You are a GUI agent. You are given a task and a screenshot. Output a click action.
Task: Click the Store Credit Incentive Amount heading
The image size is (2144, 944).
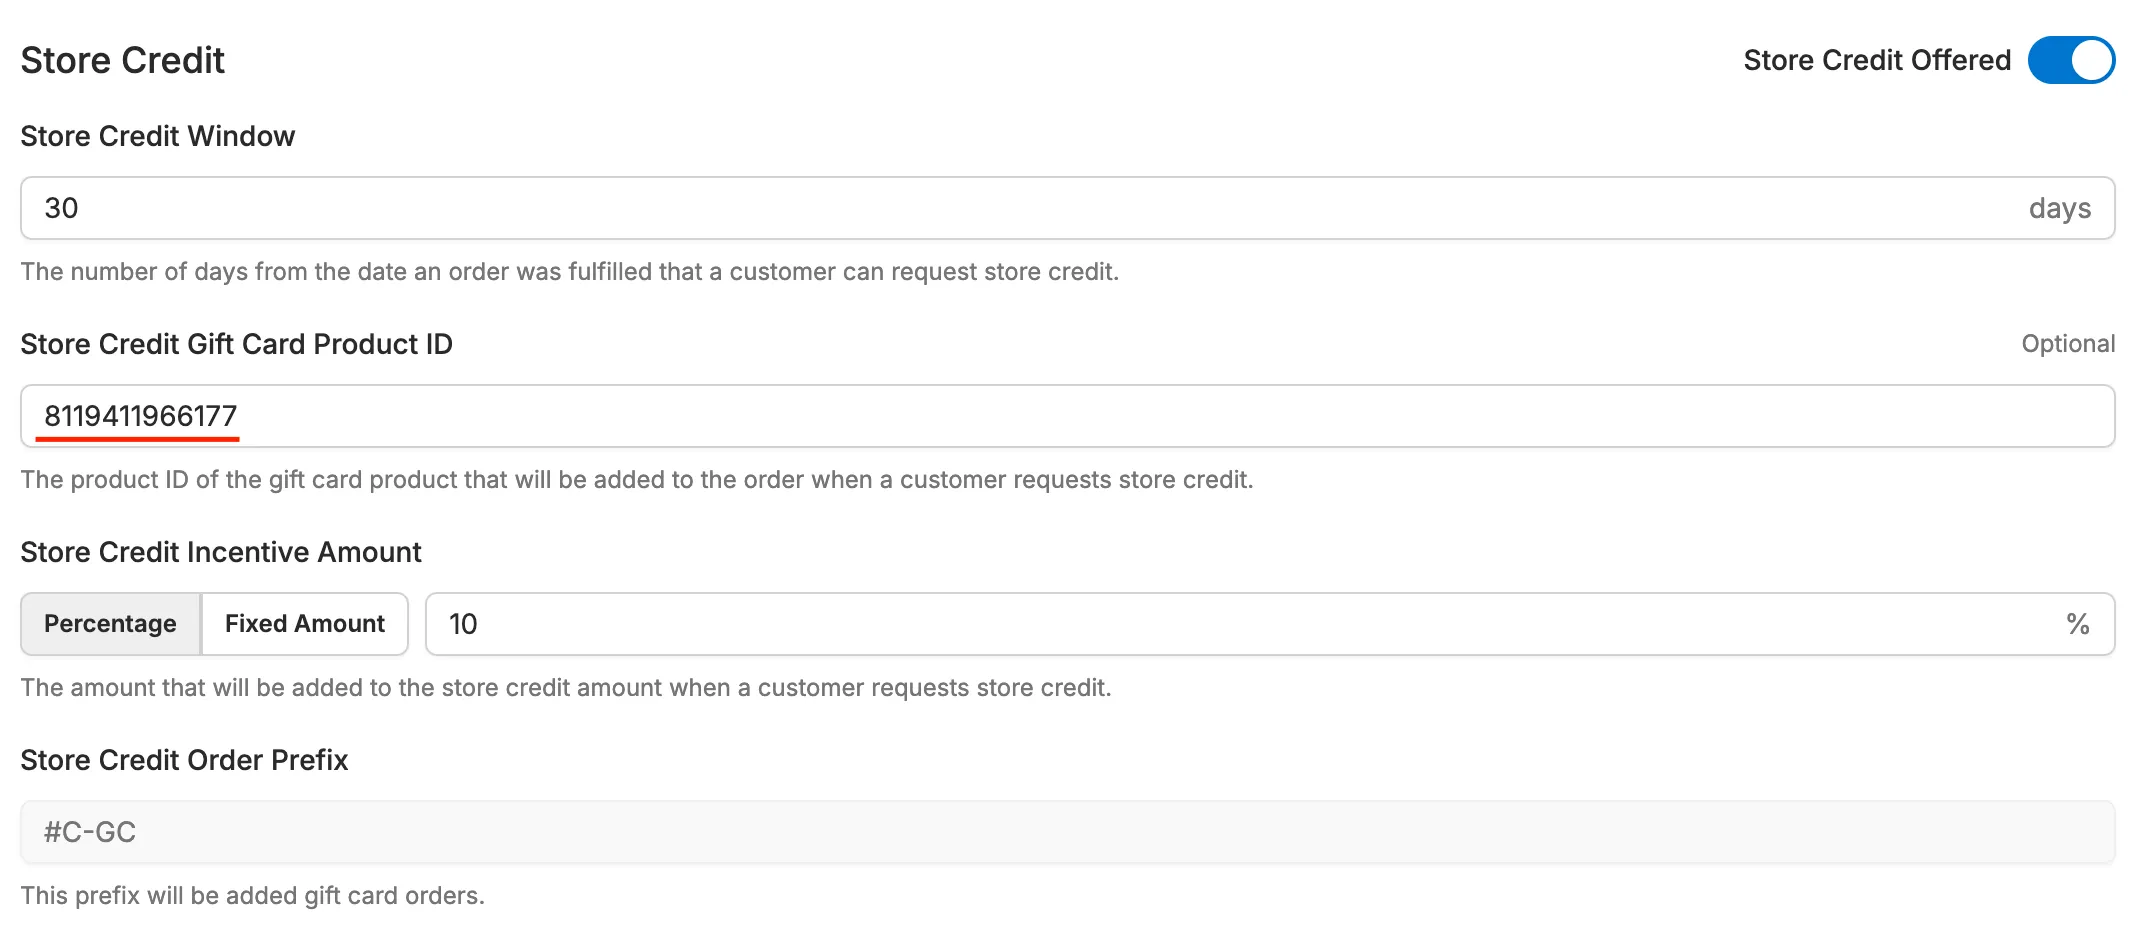pos(221,551)
